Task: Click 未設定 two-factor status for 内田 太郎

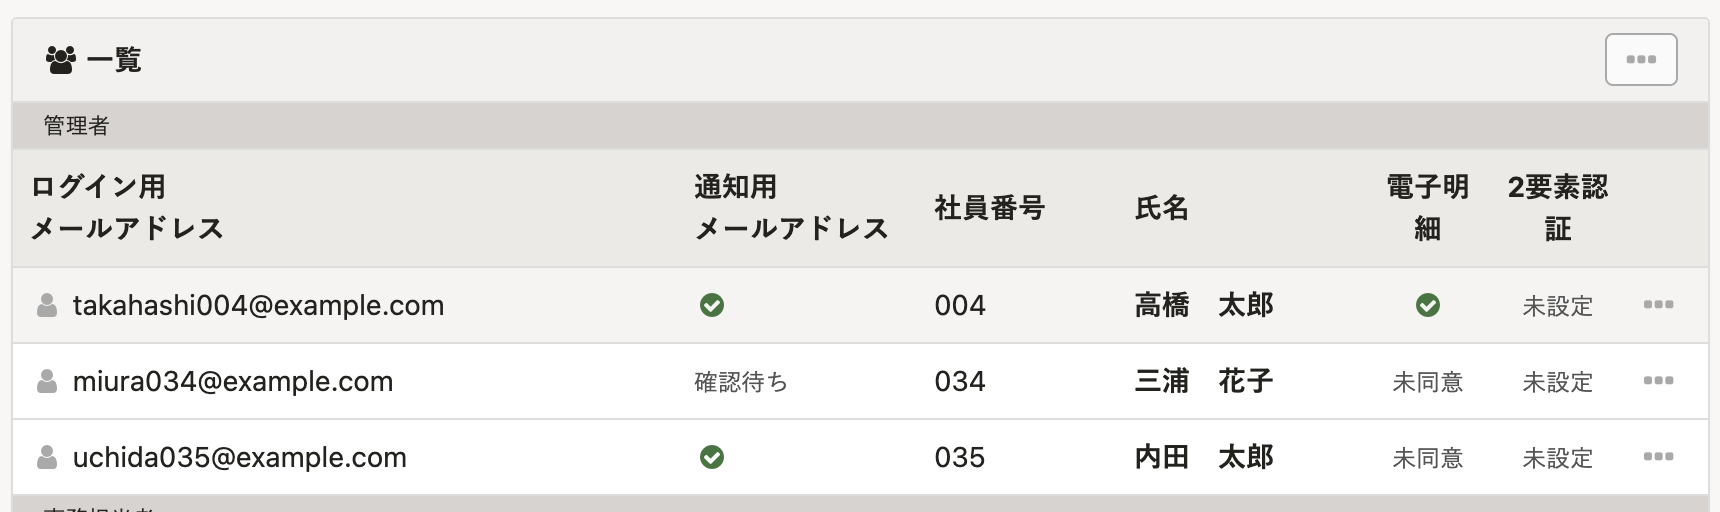Action: (x=1557, y=458)
